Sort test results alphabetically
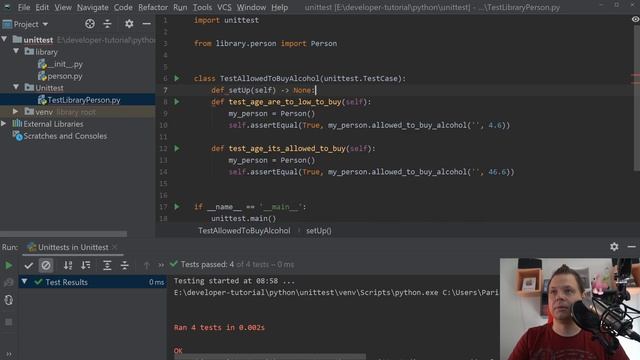Viewport: 640px width, 360px height. tap(68, 266)
